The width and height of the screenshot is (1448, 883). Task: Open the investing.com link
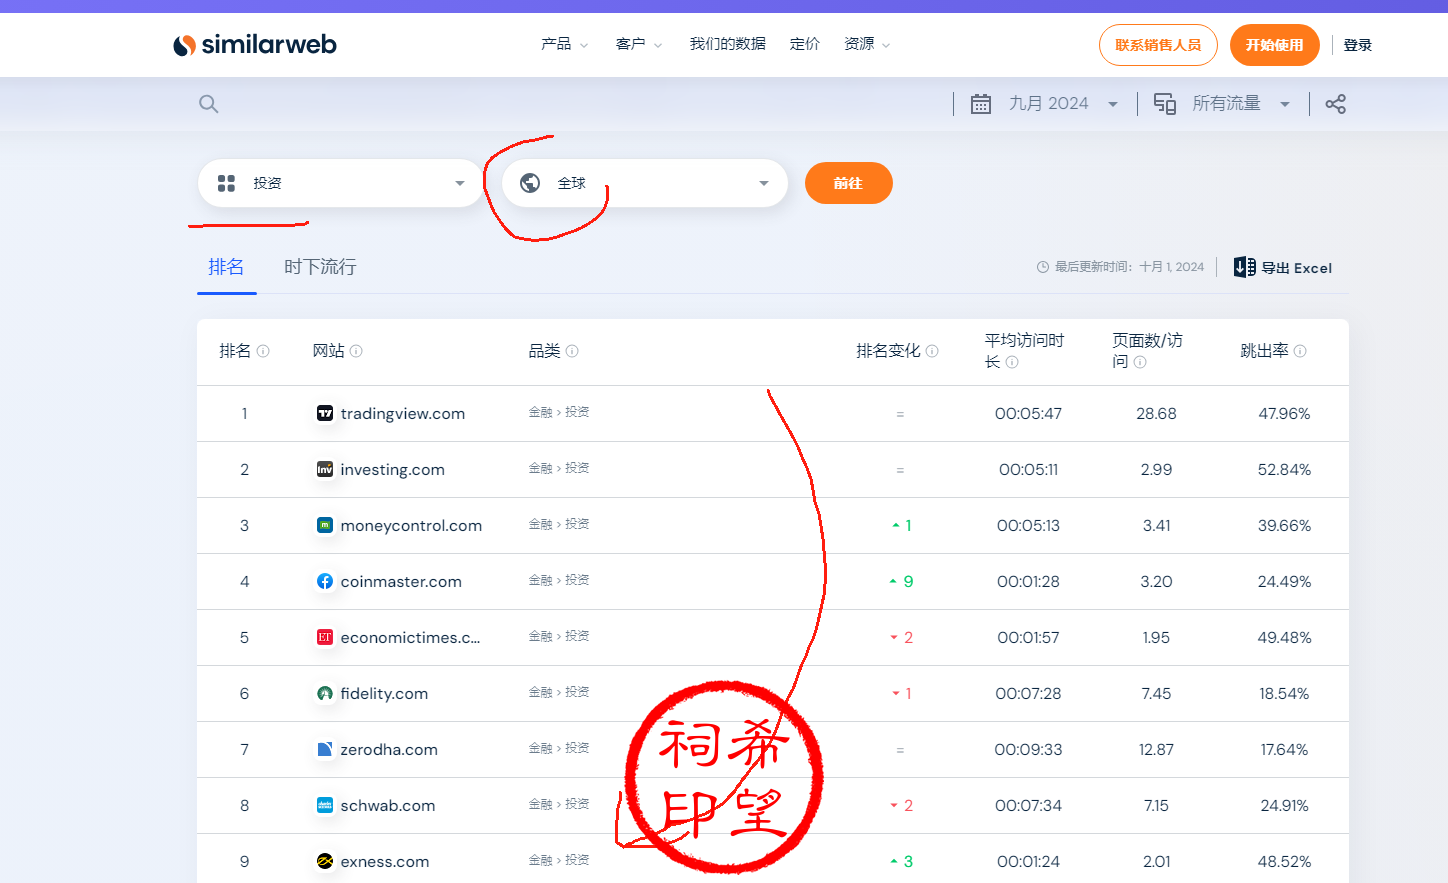[x=393, y=470]
